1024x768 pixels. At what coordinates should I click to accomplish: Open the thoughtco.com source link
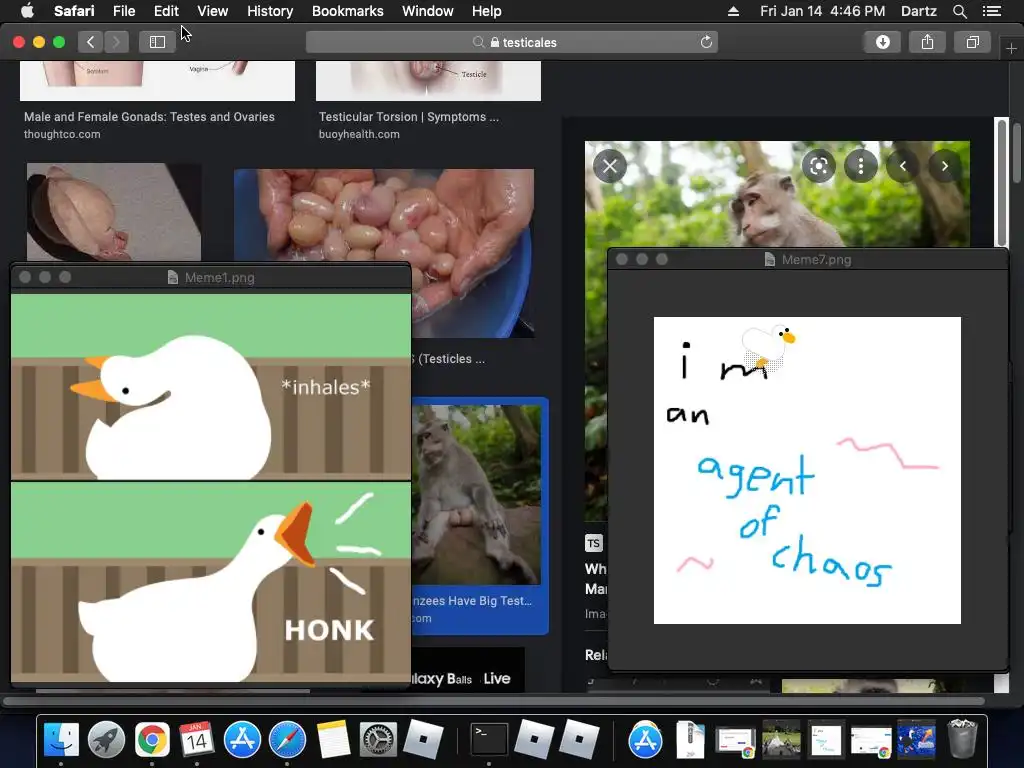[x=62, y=134]
